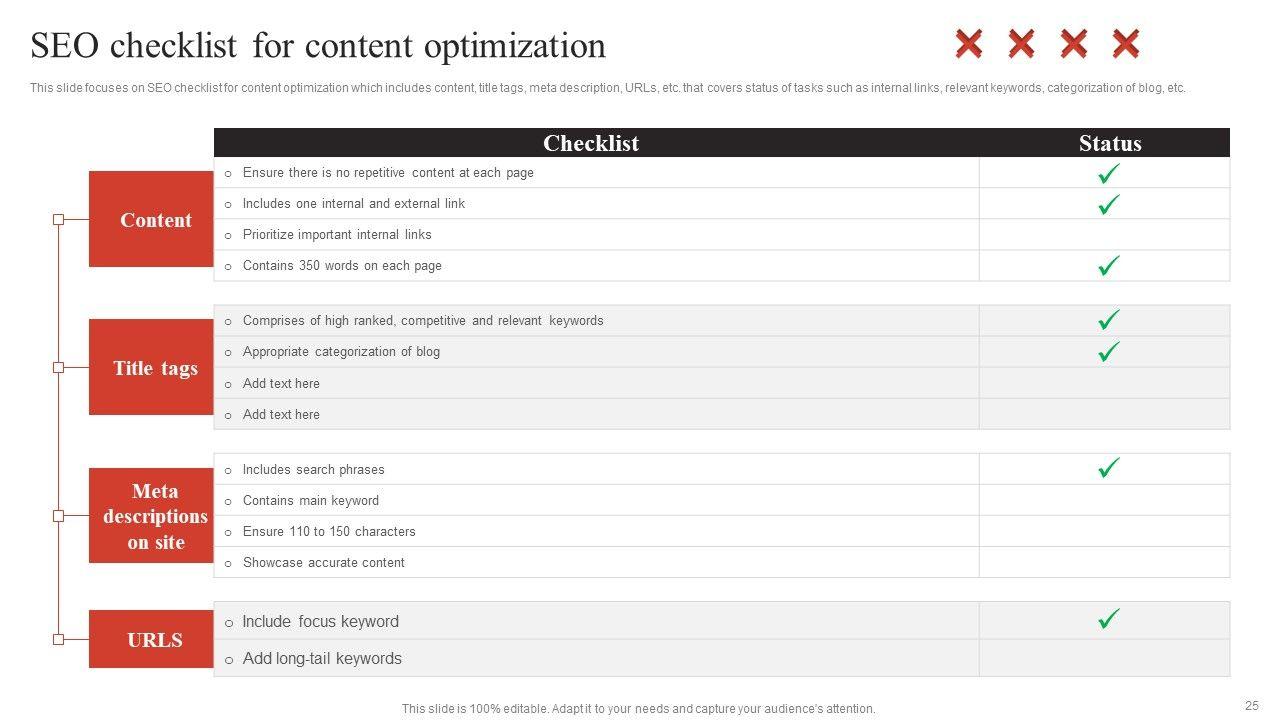This screenshot has width=1280, height=720.
Task: Click the checkmark beside internal and external link
Action: coord(1108,204)
